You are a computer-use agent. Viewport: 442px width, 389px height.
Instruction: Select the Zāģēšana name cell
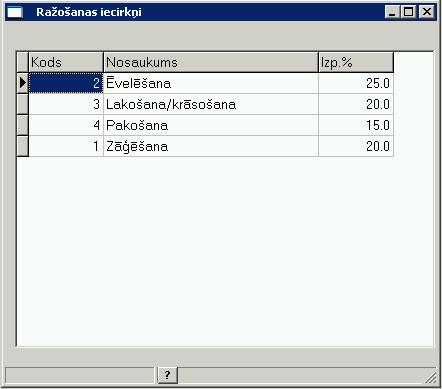click(211, 146)
